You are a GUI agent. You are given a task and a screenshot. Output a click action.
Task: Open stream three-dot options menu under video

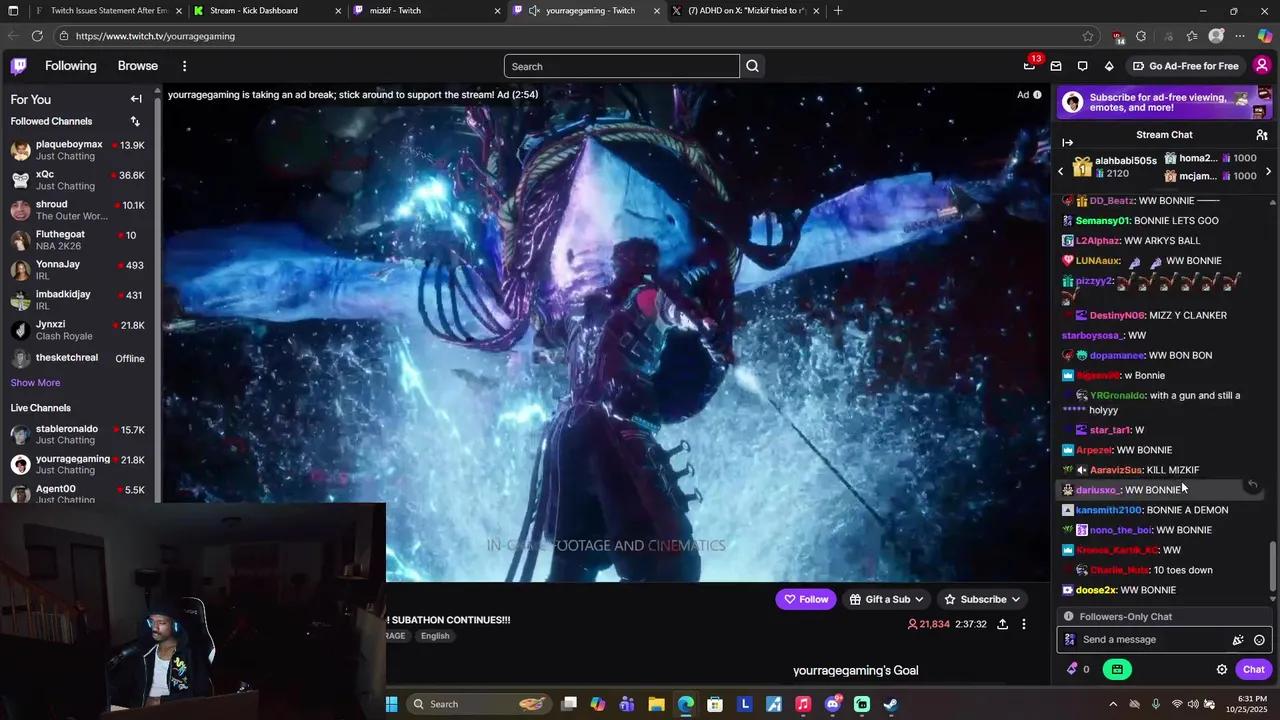pos(1023,624)
